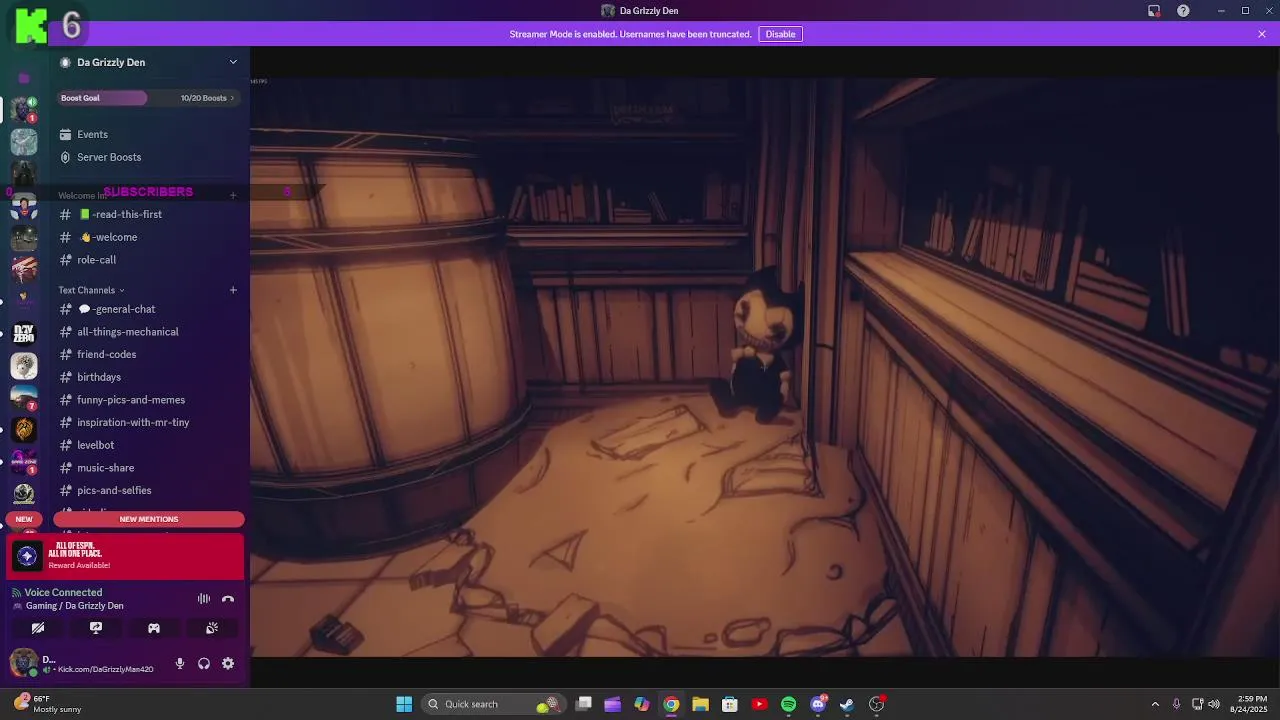Collapse the Text Channels category
This screenshot has height=720, width=1280.
click(91, 290)
